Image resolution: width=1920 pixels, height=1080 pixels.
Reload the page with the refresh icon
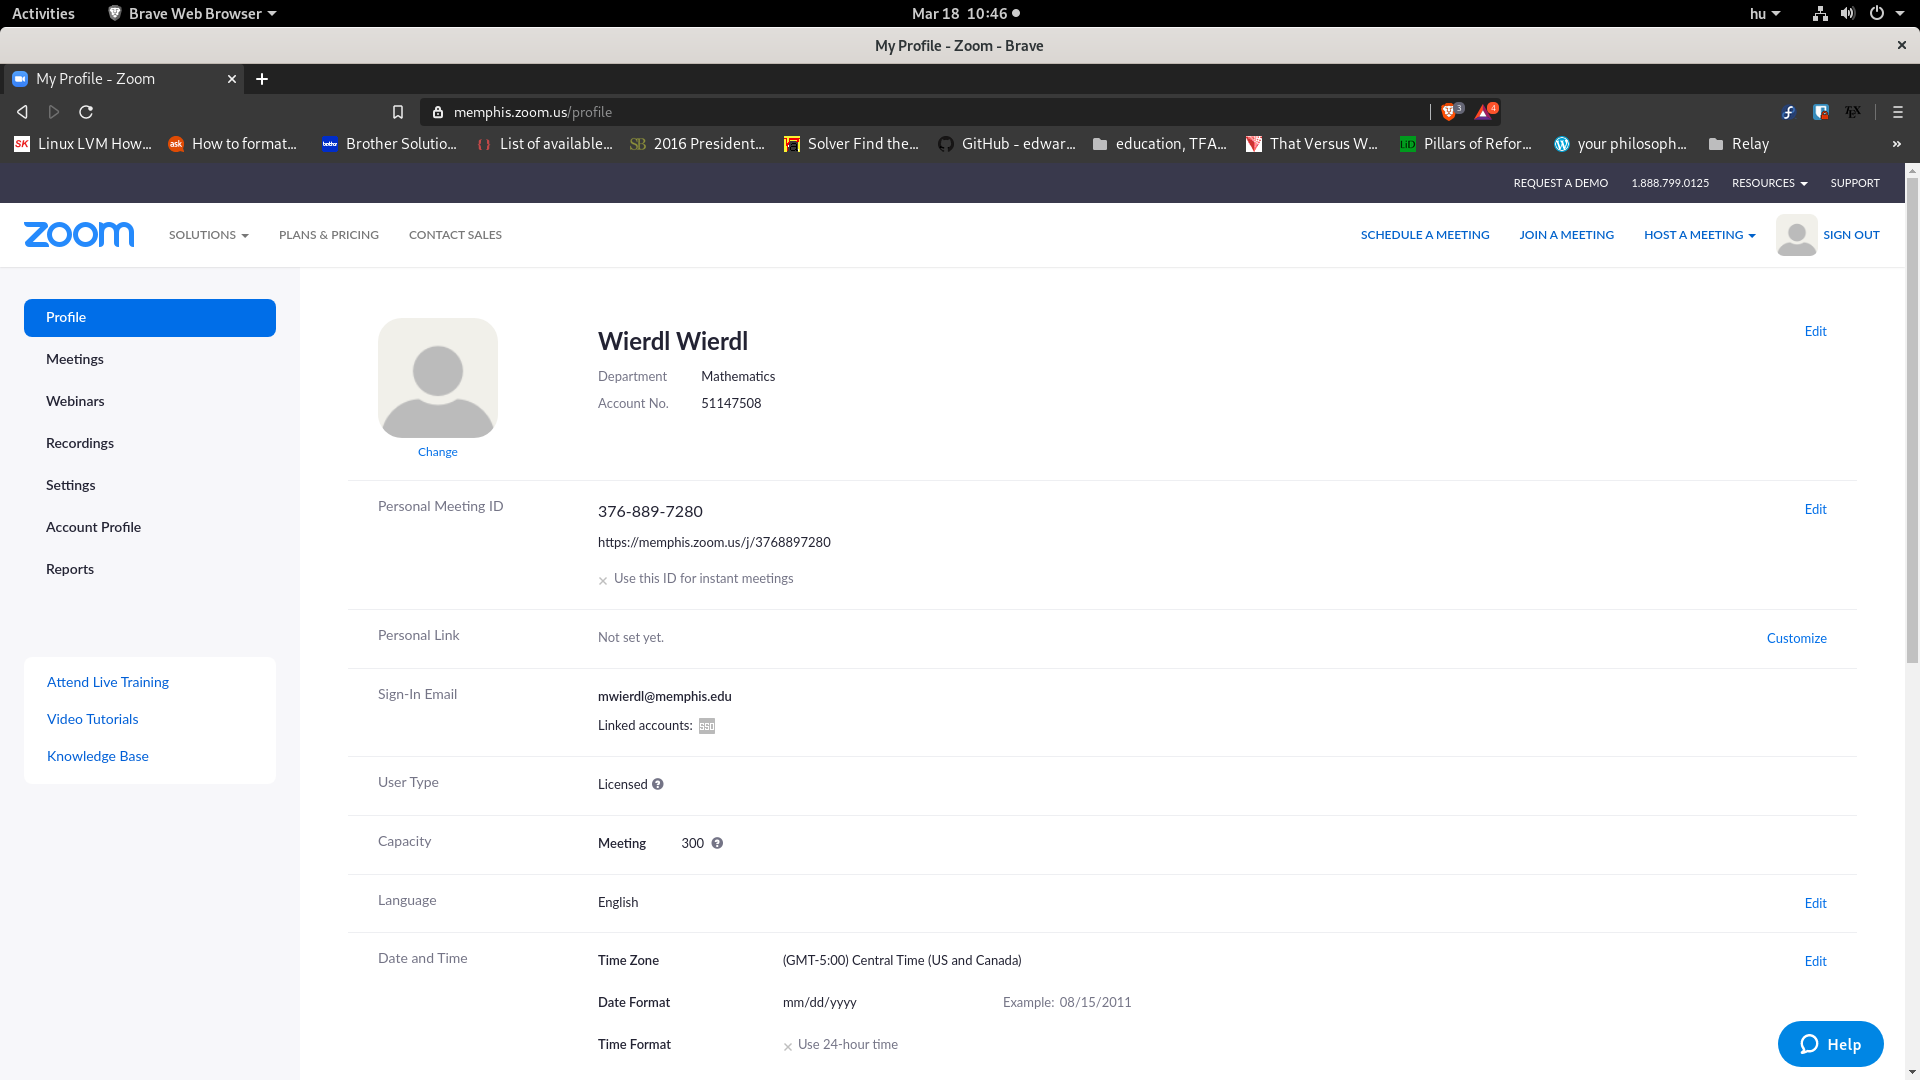click(x=86, y=112)
